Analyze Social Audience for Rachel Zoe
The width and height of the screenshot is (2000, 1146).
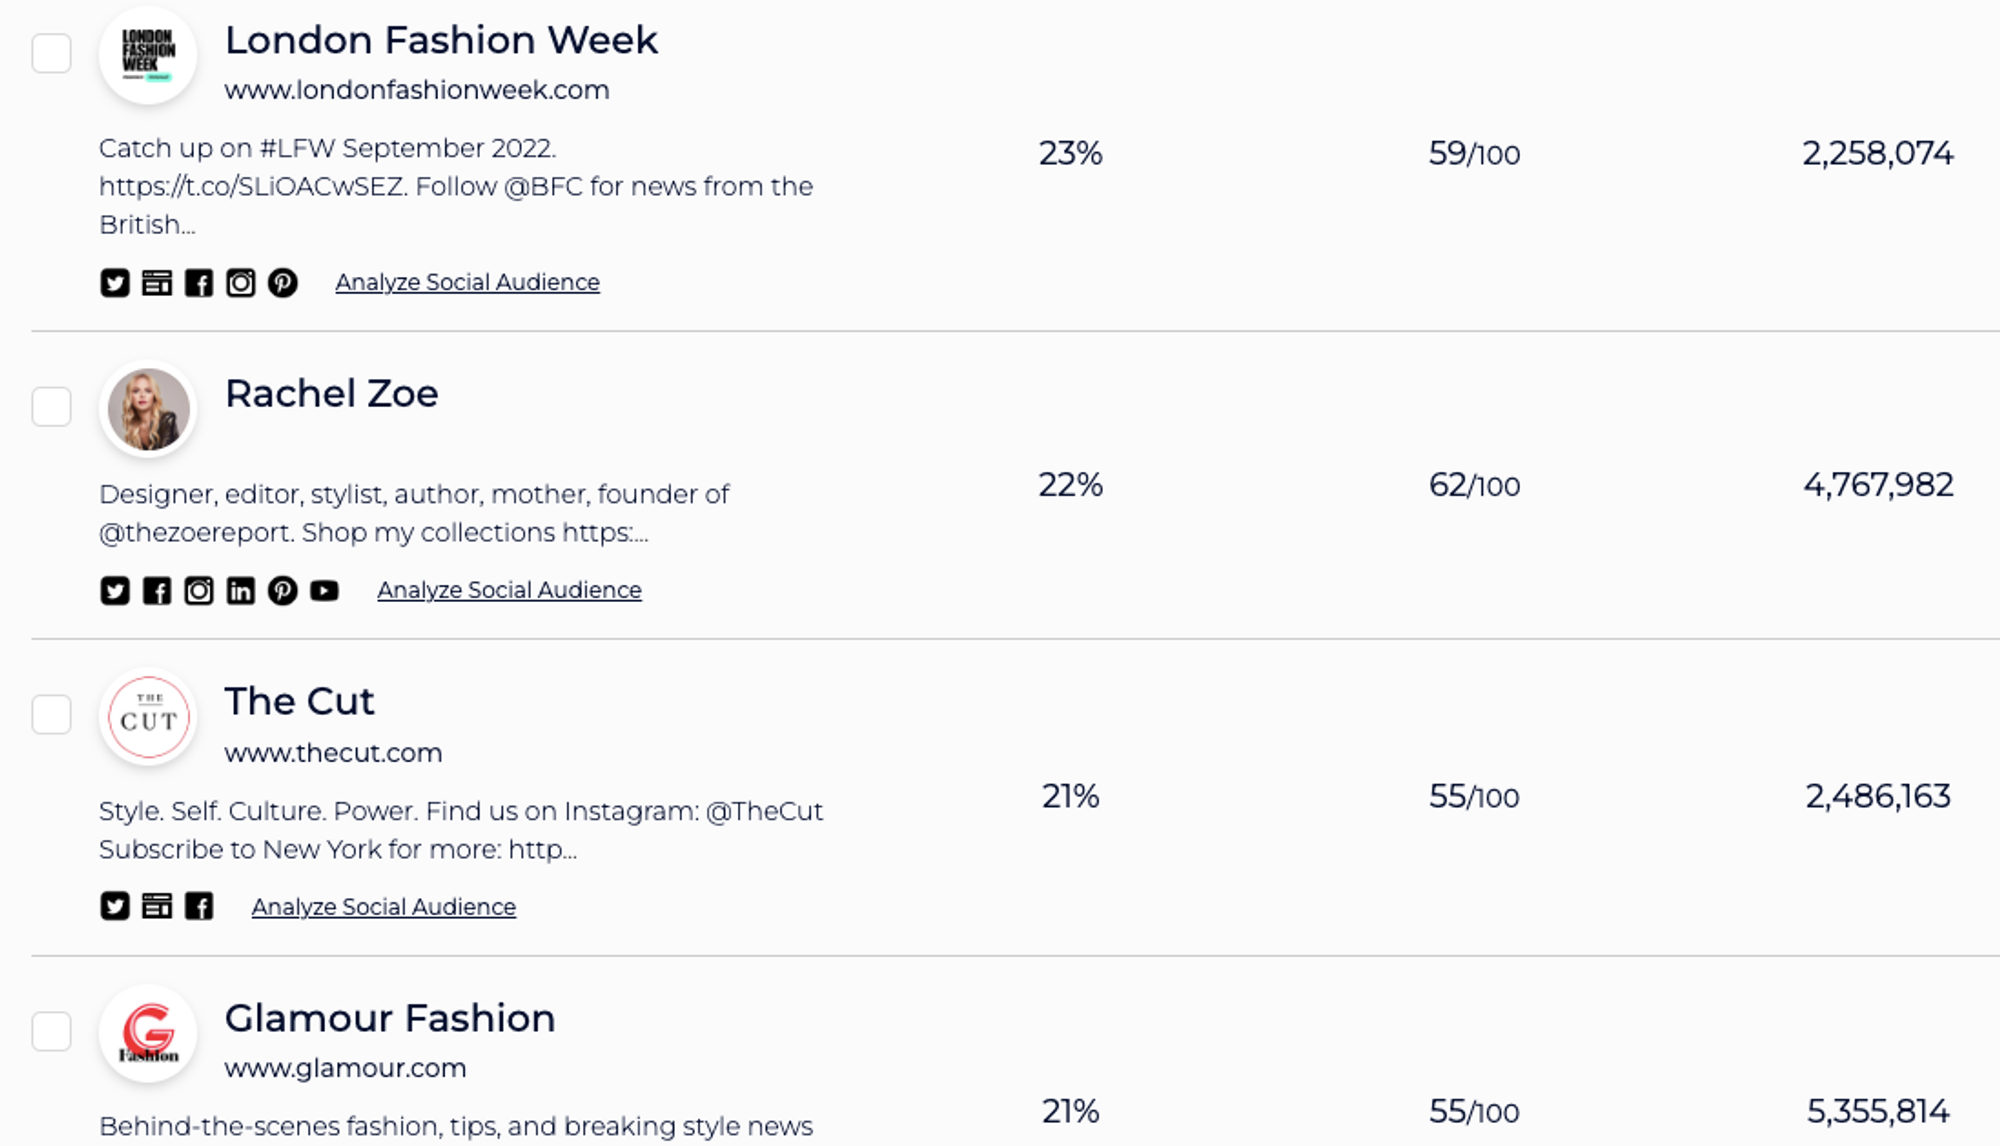509,590
